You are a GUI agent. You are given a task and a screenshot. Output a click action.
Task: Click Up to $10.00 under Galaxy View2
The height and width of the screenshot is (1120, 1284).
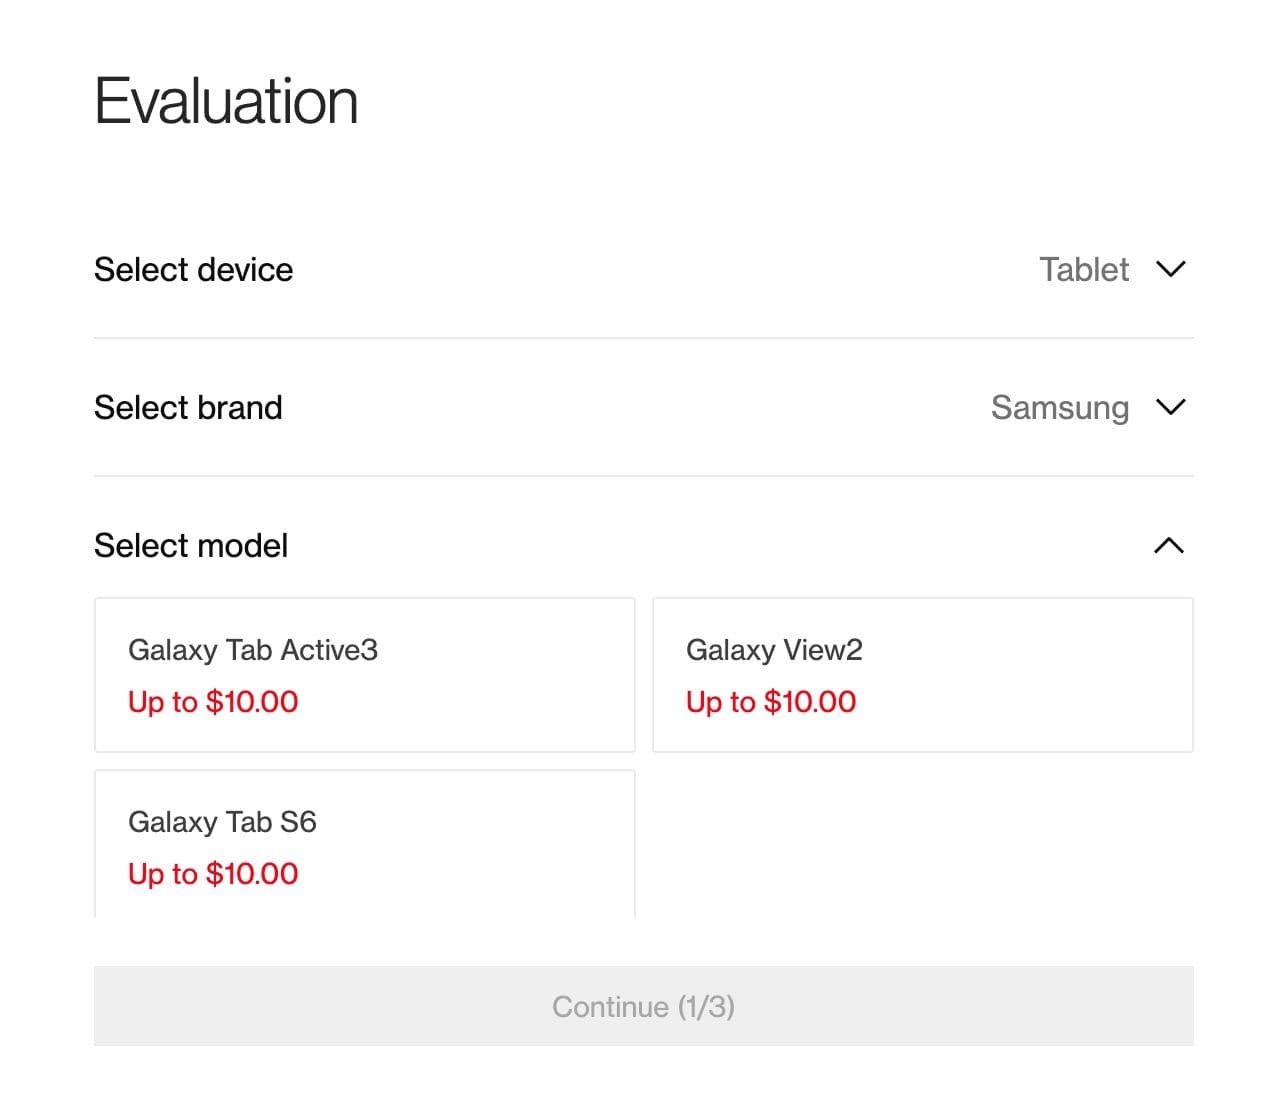pos(770,701)
